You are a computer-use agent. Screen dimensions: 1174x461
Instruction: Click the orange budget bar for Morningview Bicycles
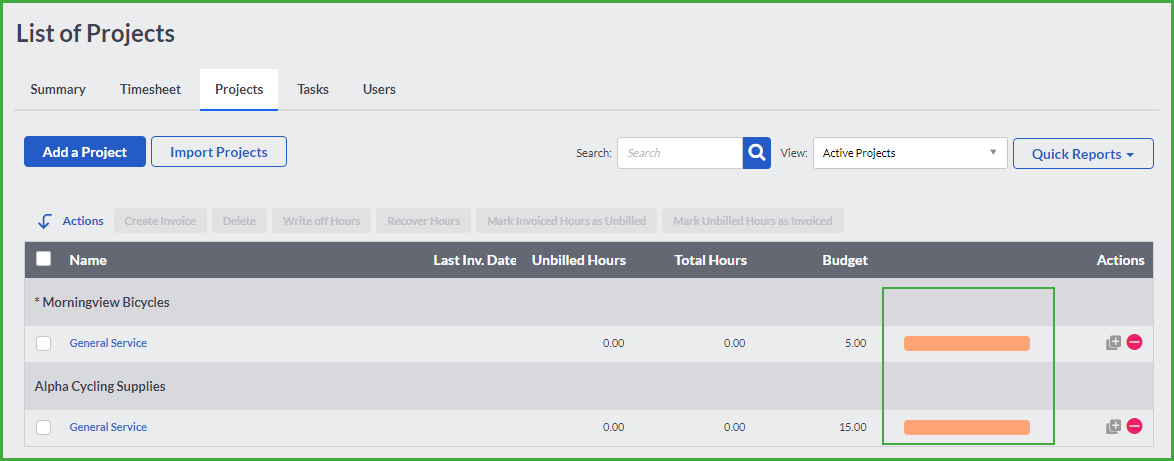(967, 344)
